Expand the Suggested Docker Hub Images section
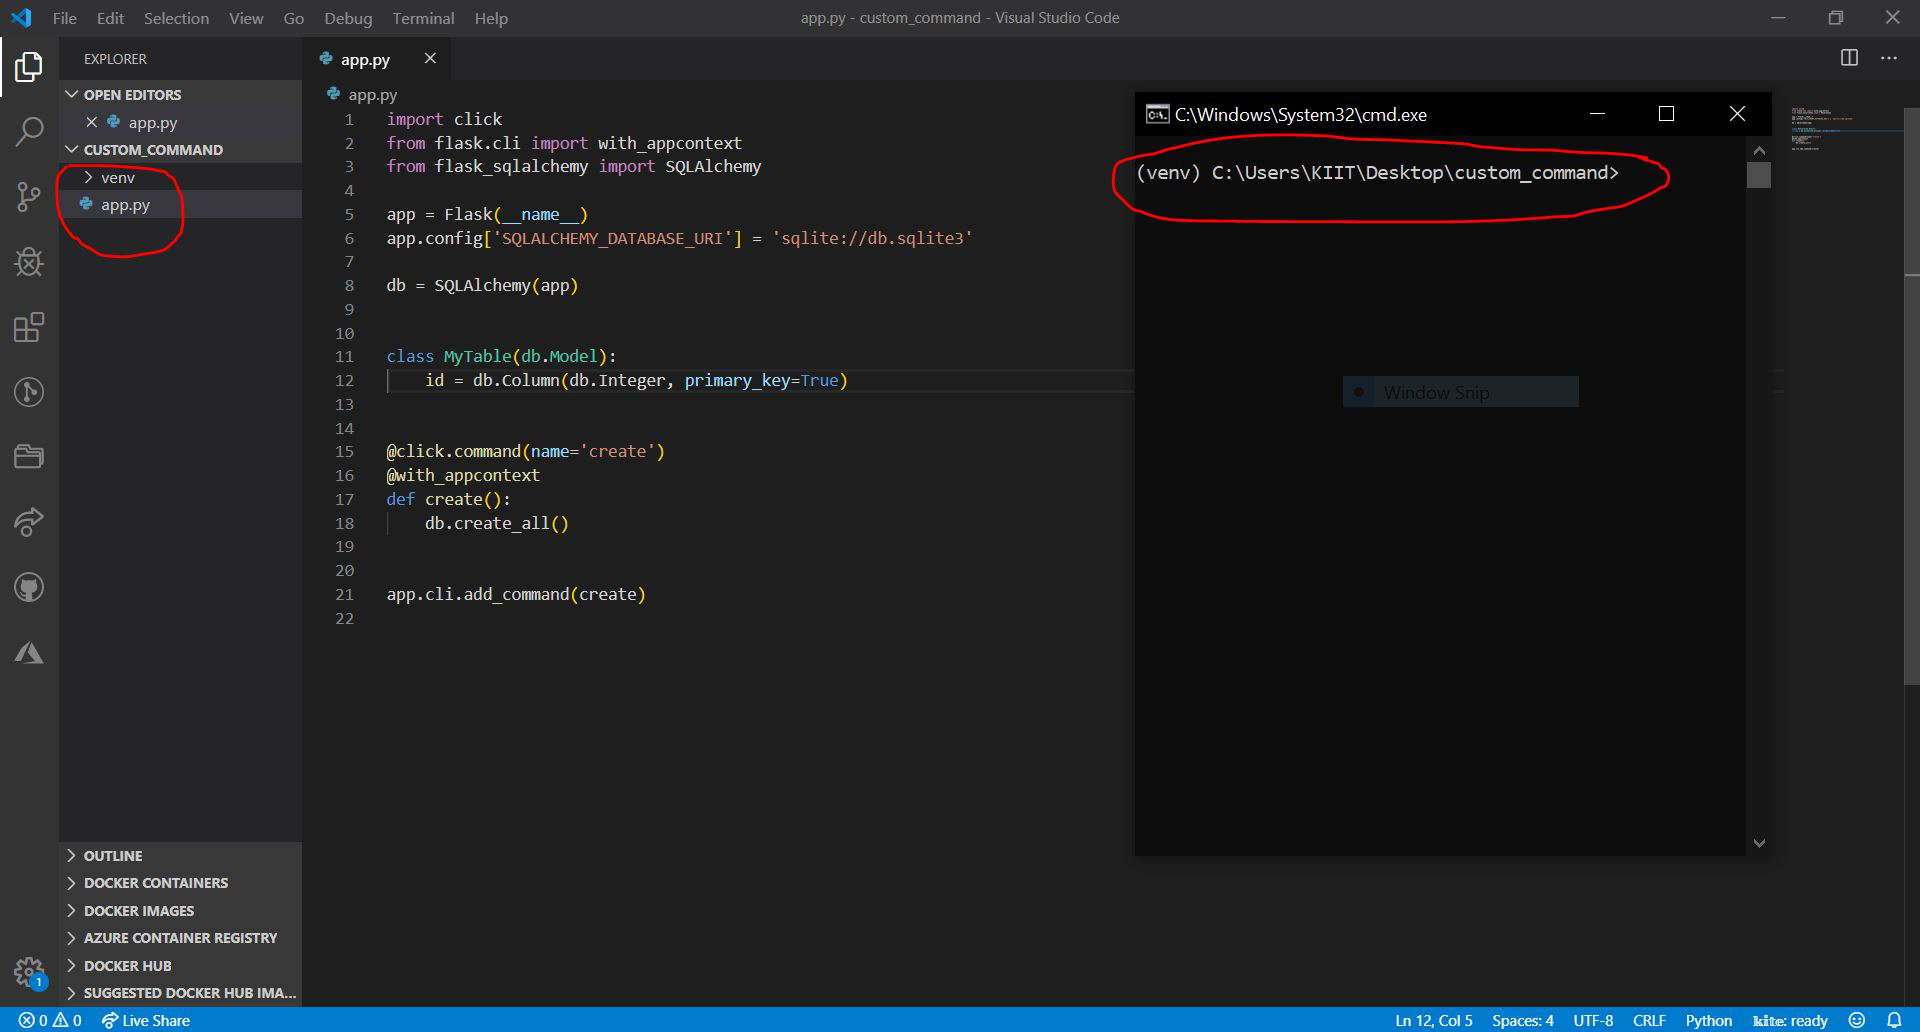The width and height of the screenshot is (1920, 1032). click(x=180, y=993)
